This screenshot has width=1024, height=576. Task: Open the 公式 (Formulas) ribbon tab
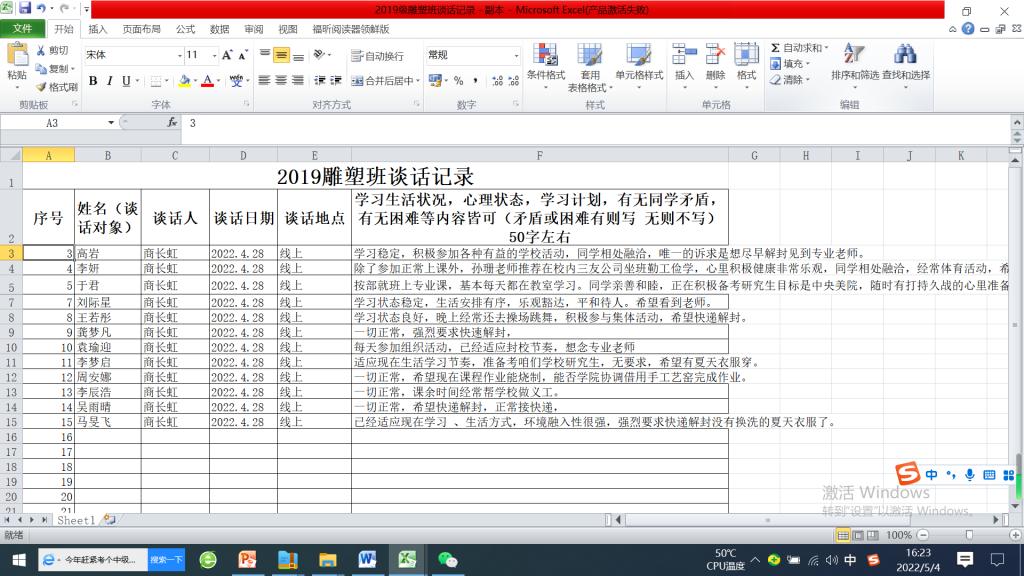click(185, 30)
